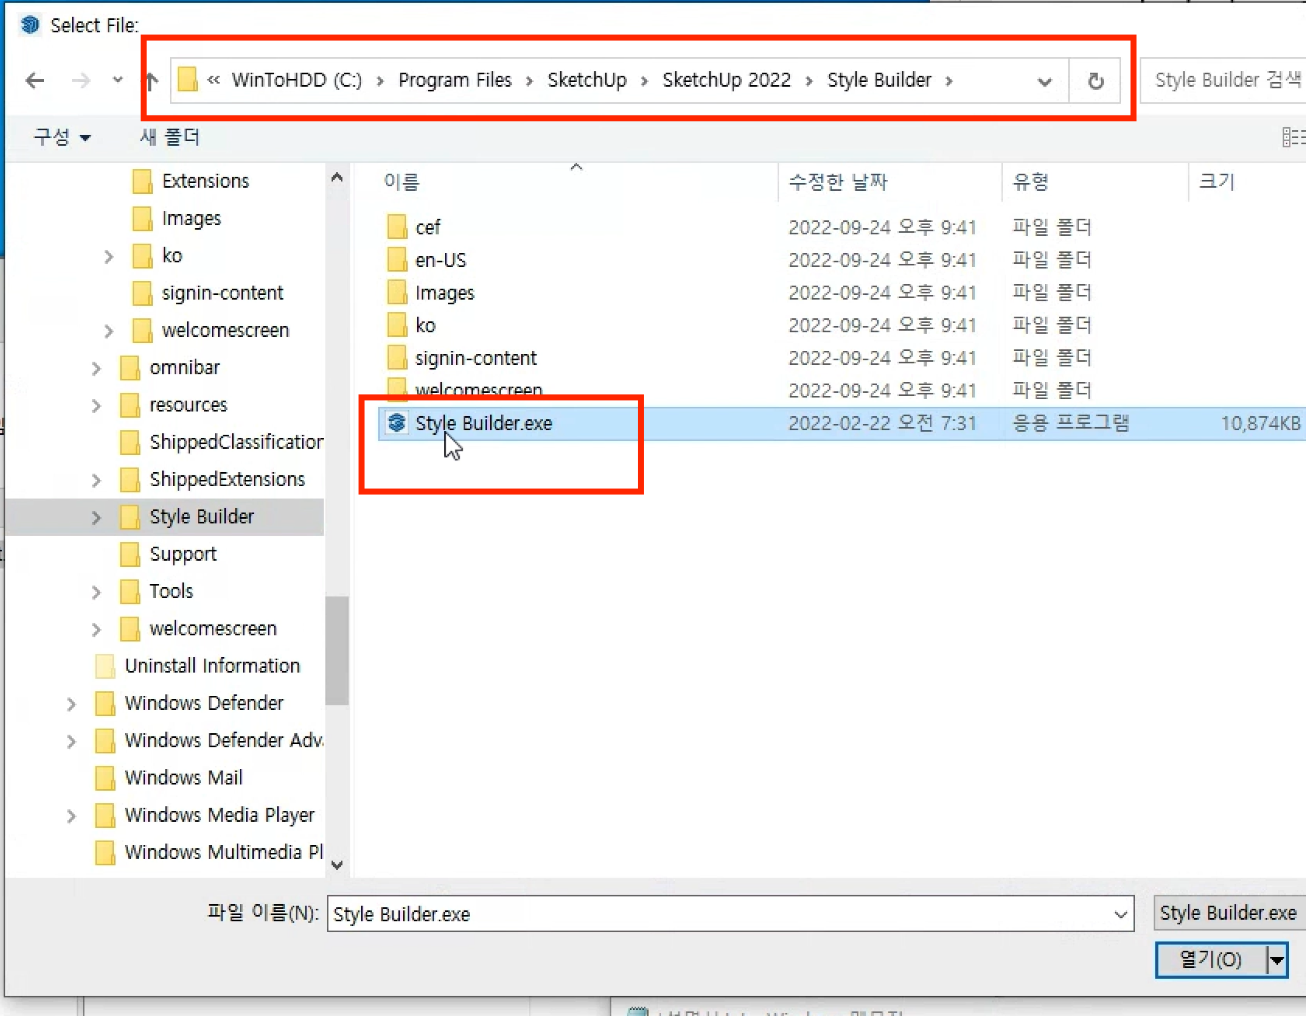Screen dimensions: 1306x1016
Task: Open the file name history dropdown
Action: 1121,914
